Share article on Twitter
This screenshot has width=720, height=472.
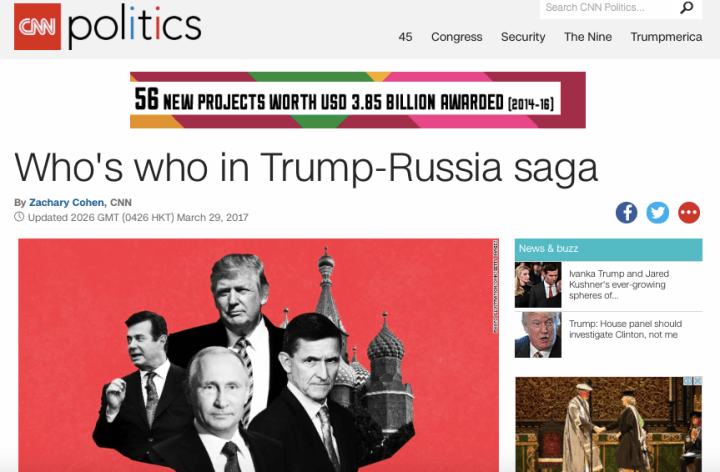(658, 213)
